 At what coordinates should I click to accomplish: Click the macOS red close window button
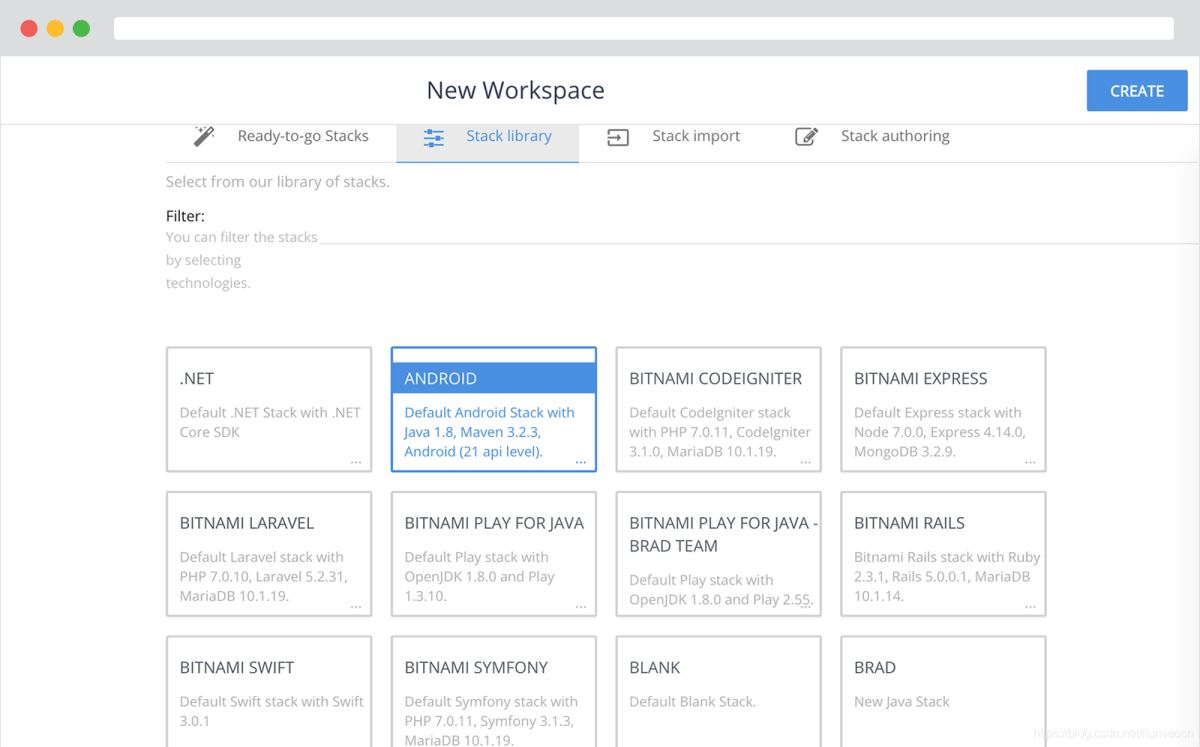pyautogui.click(x=29, y=28)
